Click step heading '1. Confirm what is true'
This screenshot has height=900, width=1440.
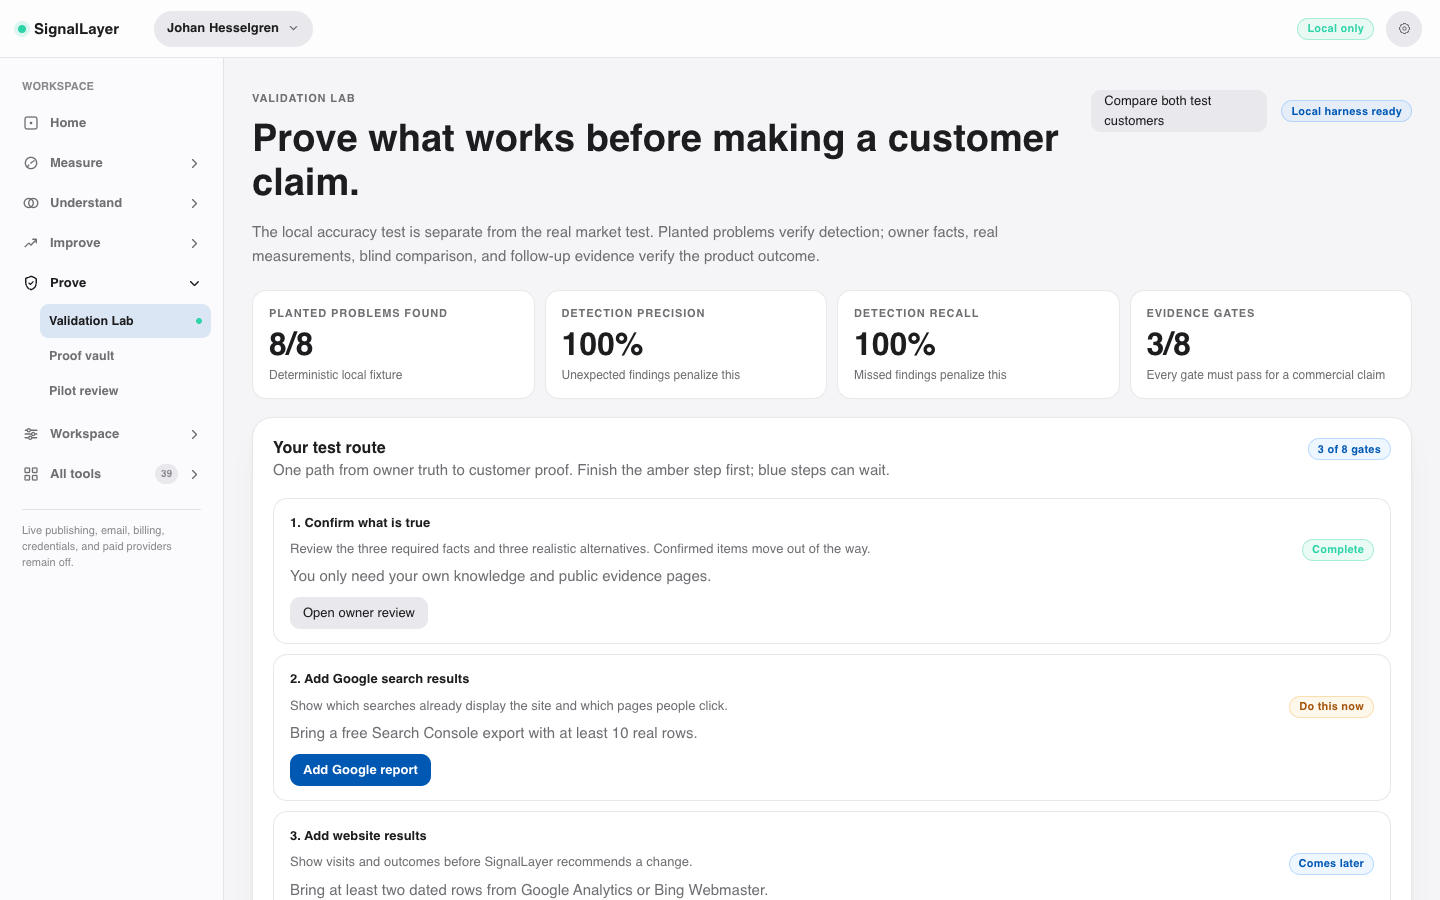[360, 523]
